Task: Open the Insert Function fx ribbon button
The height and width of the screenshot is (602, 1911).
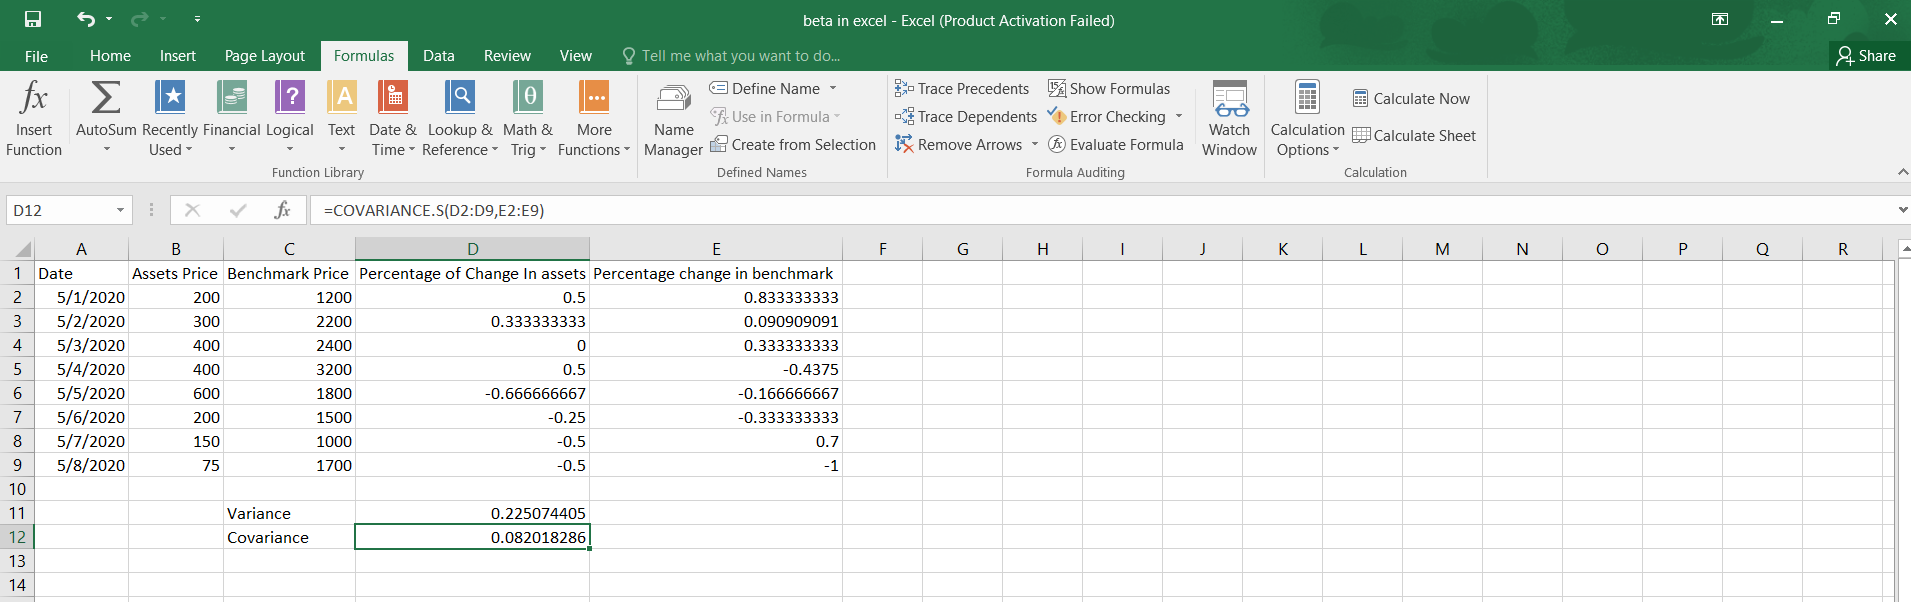Action: point(34,118)
